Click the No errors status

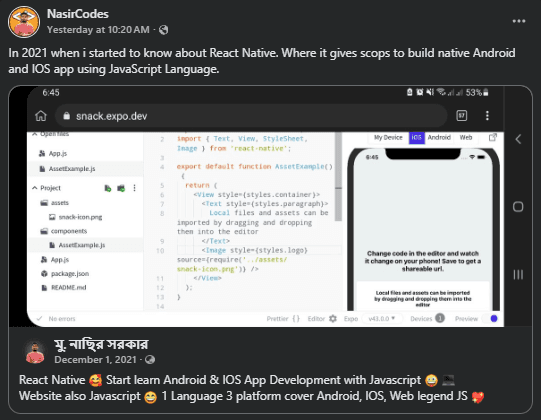[x=56, y=319]
